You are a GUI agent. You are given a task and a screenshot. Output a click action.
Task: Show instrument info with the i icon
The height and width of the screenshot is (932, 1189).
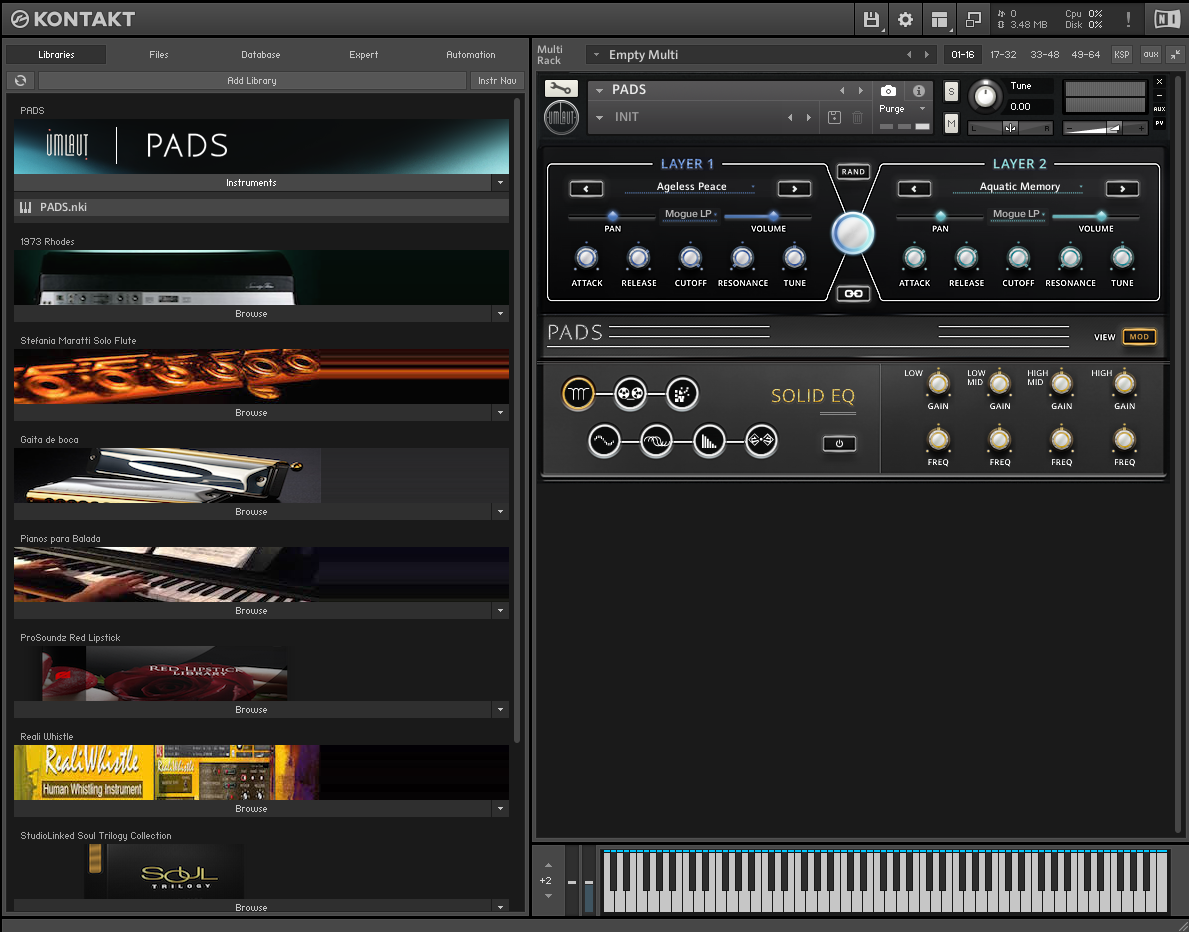click(x=919, y=91)
